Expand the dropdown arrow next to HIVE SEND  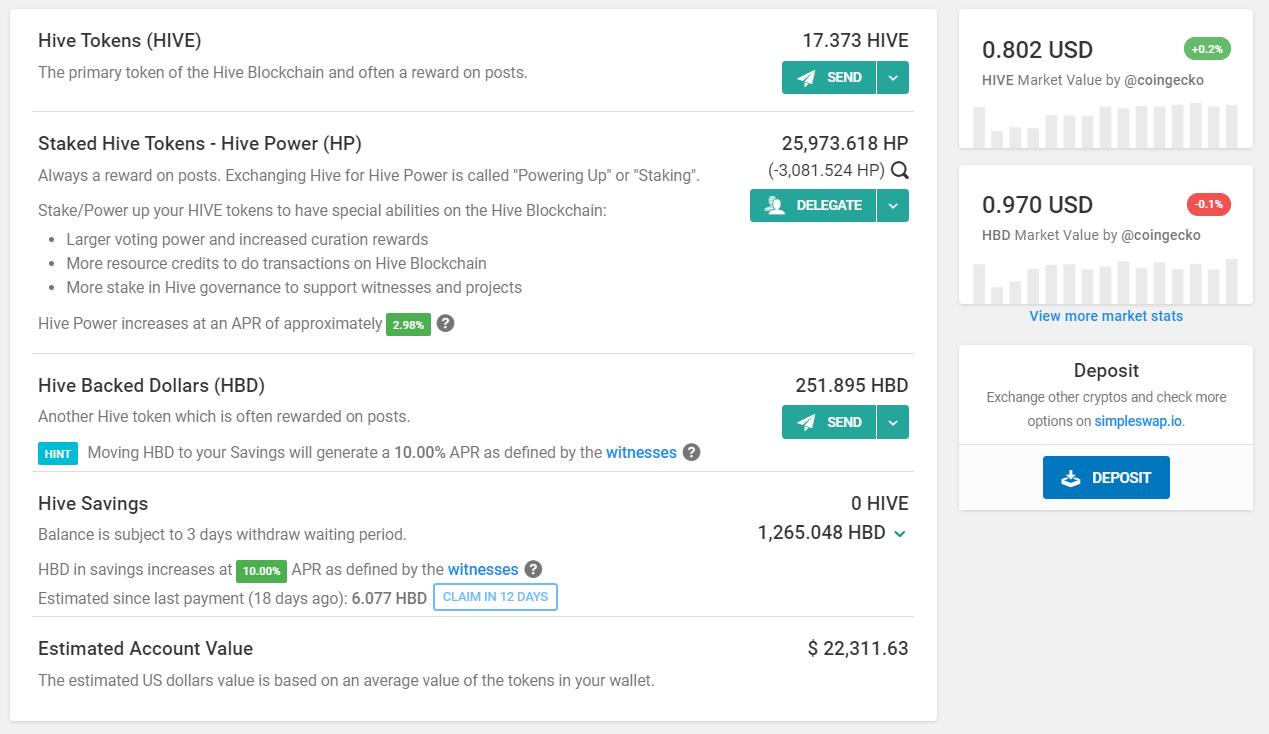(x=893, y=77)
